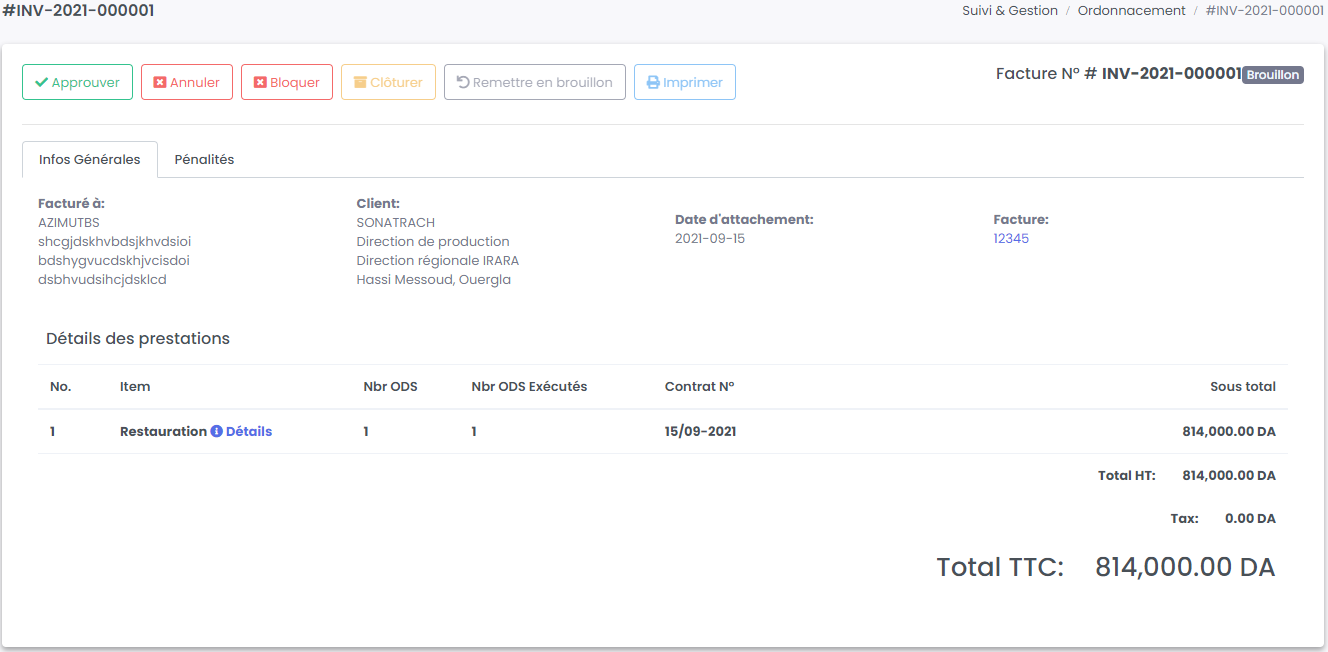The width and height of the screenshot is (1328, 652).
Task: Select the Infos Générales tab
Action: pyautogui.click(x=90, y=160)
